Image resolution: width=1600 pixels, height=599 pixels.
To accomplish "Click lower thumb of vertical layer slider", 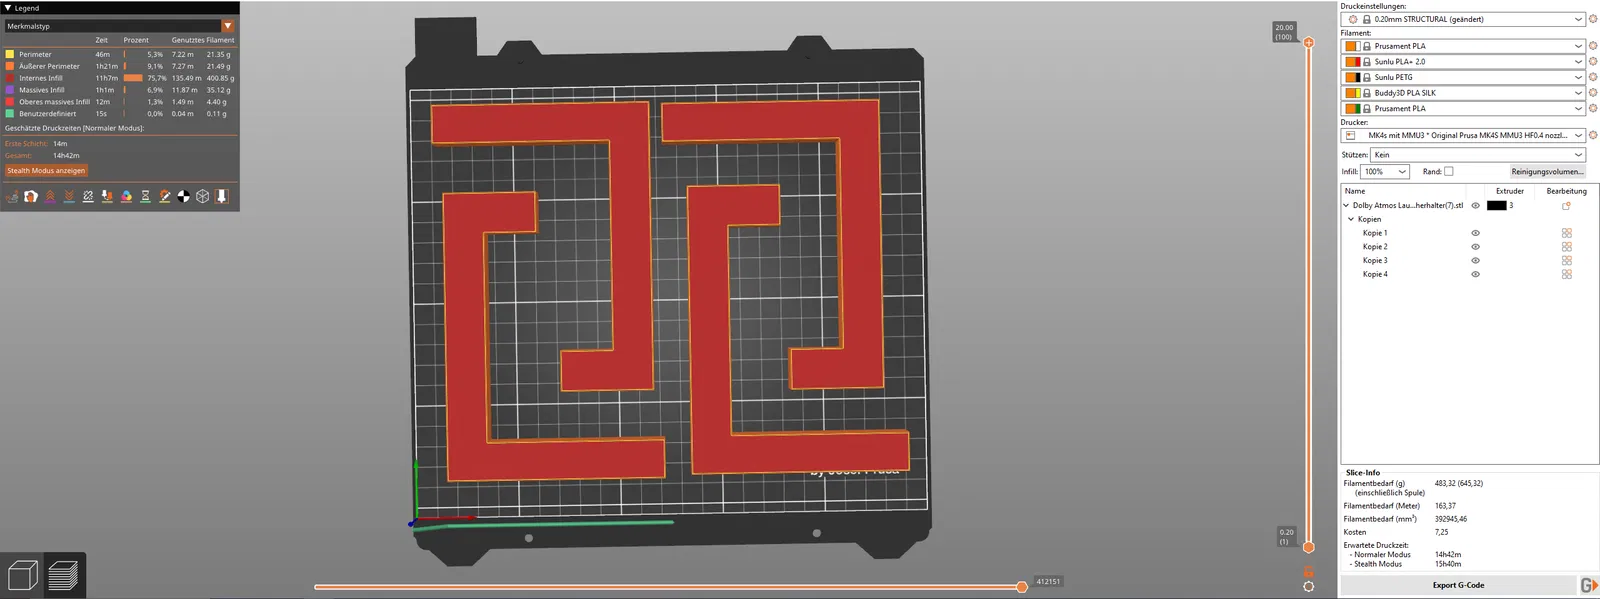I will click(1308, 547).
